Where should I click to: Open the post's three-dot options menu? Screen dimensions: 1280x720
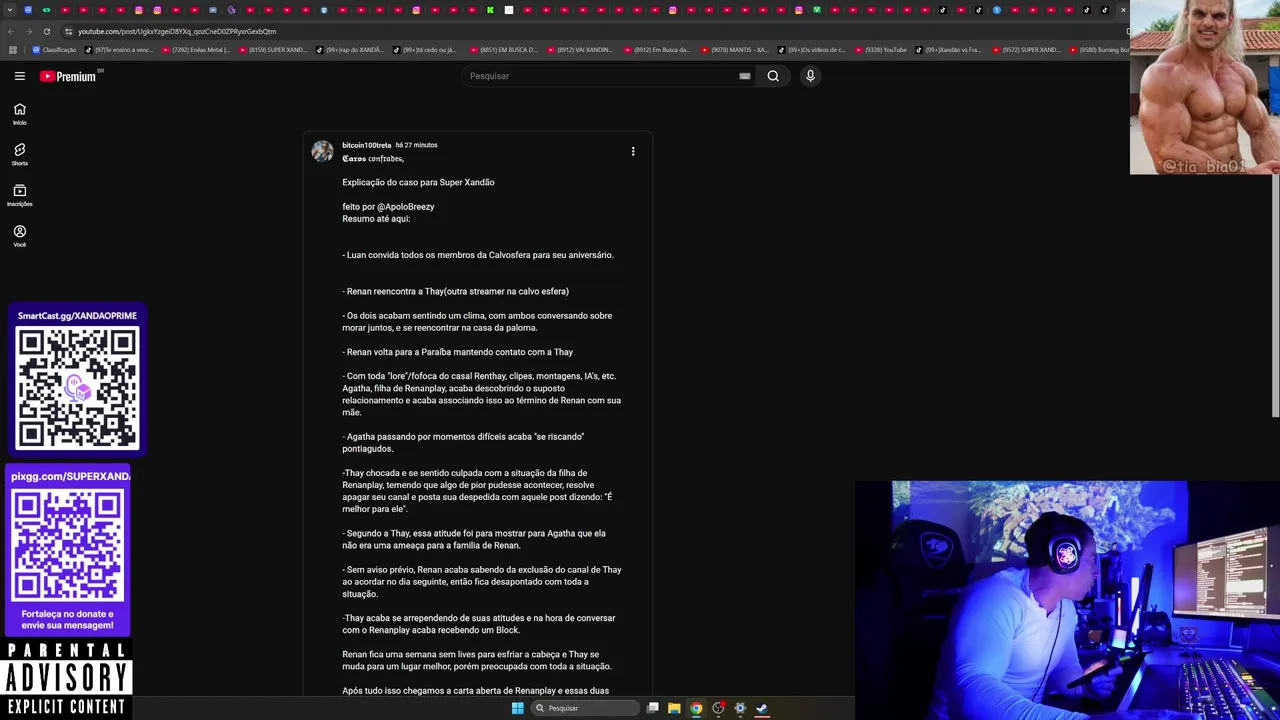click(633, 151)
